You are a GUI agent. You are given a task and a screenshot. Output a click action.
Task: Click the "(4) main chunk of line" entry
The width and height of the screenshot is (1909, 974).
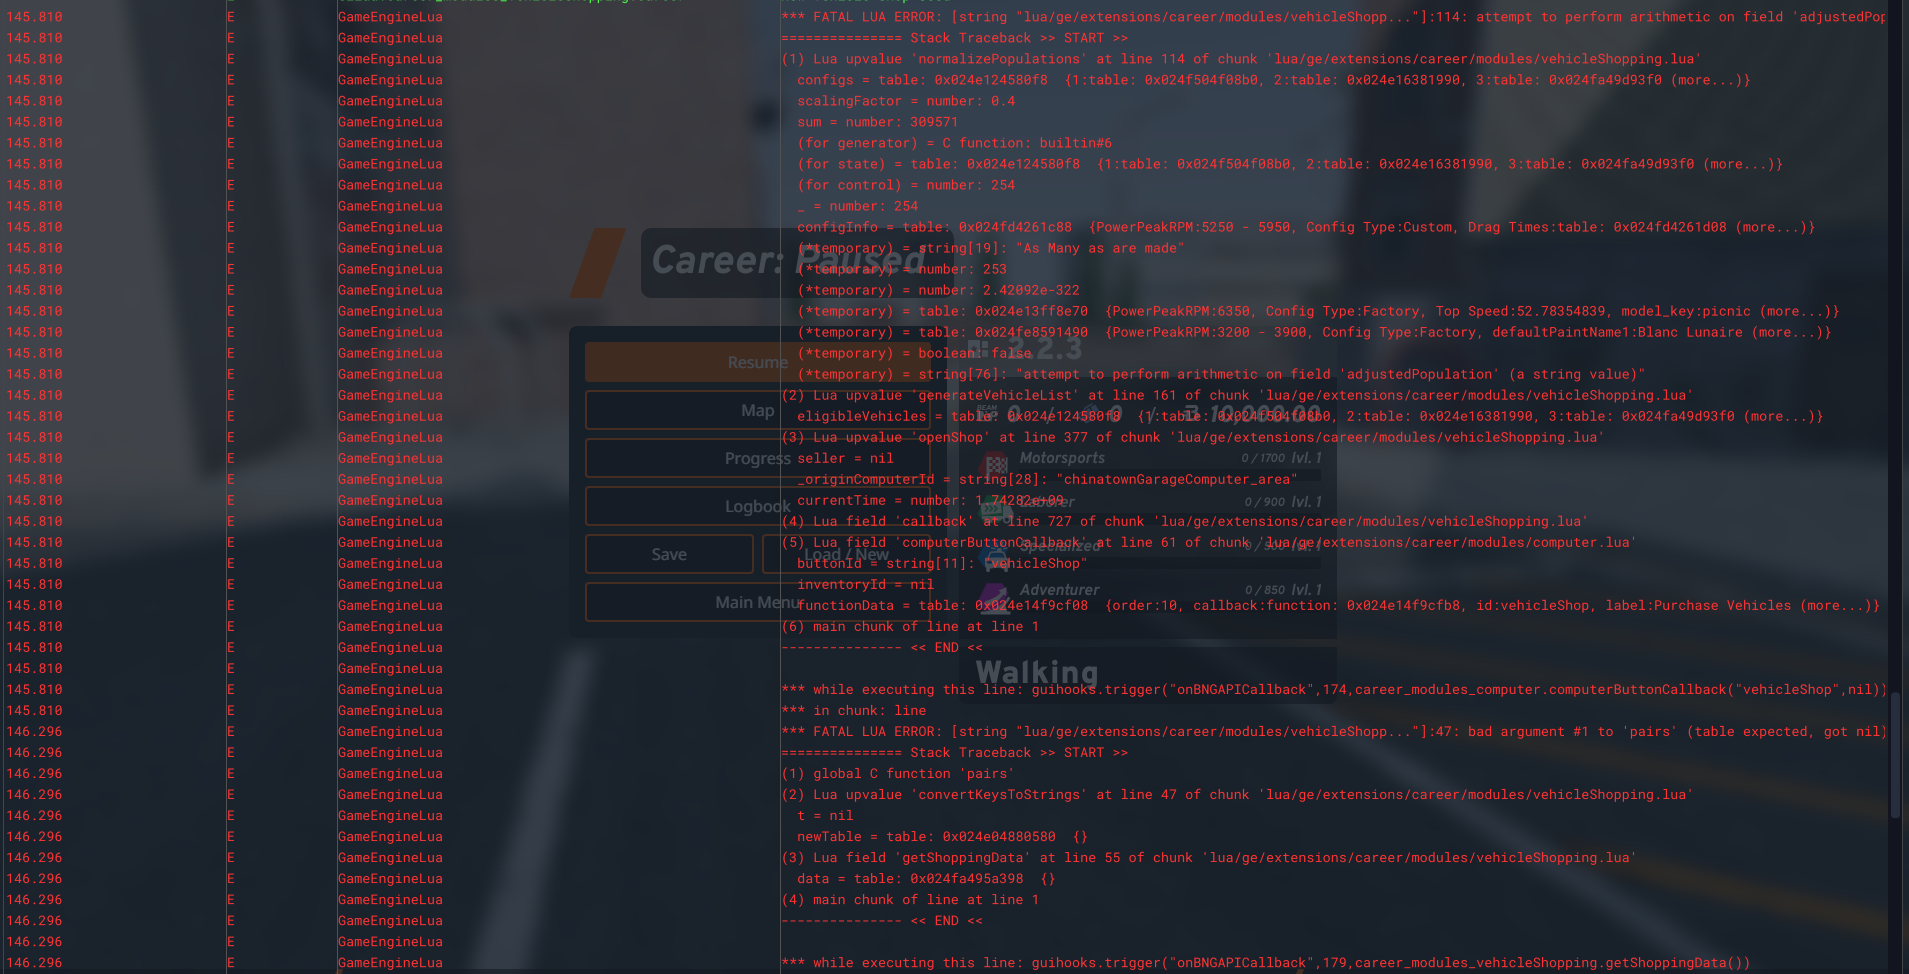[x=910, y=899]
